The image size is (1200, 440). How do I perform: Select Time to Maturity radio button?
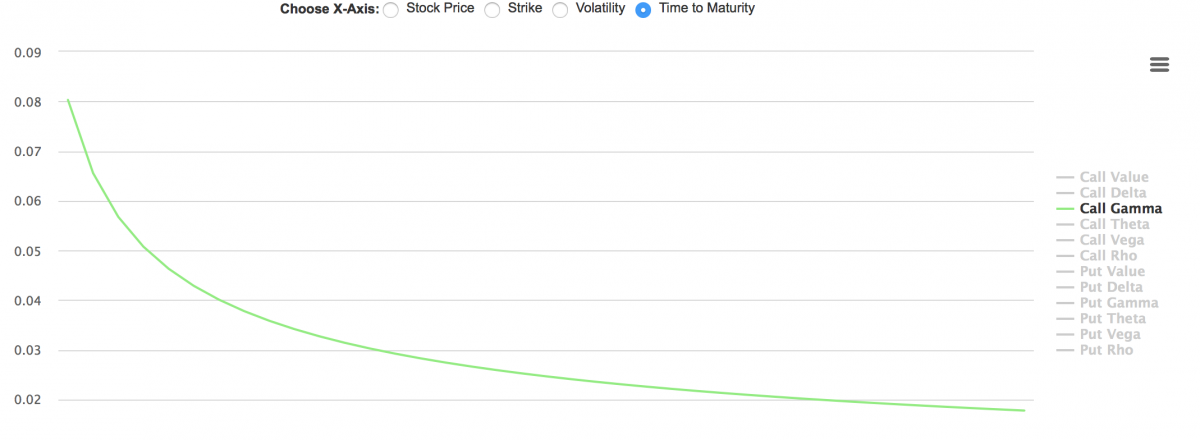click(x=643, y=9)
